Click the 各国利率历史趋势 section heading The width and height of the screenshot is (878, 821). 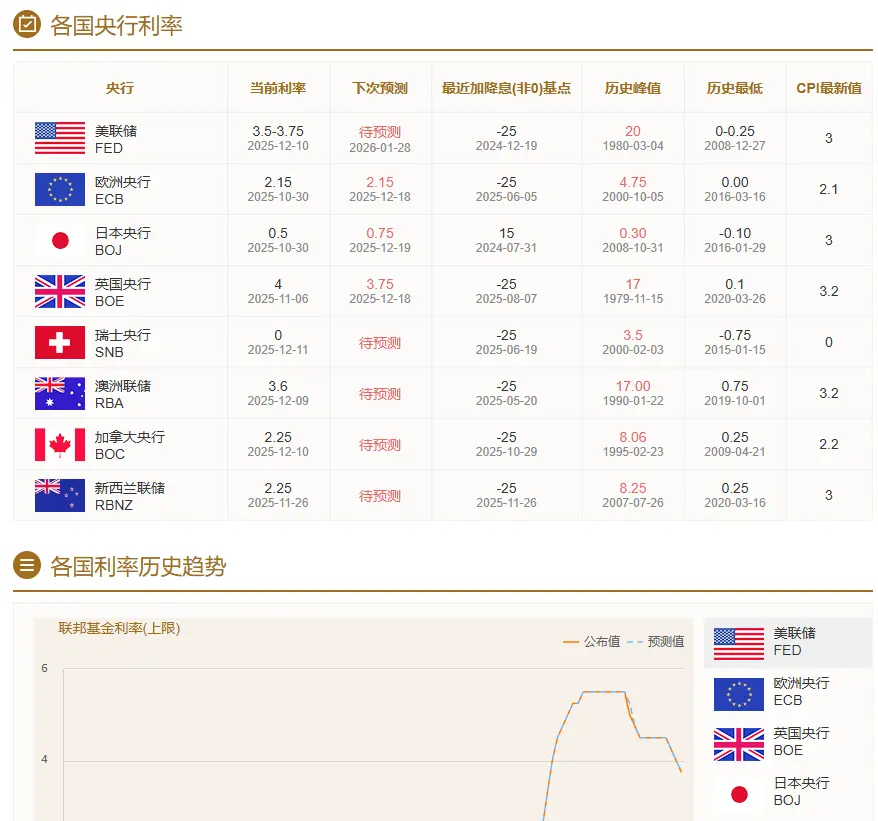pos(138,566)
